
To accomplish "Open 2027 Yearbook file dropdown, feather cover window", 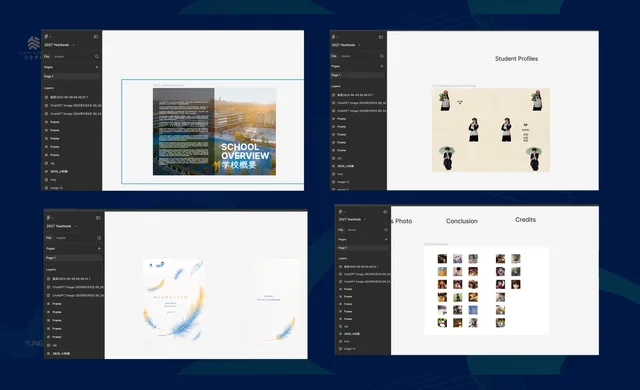I will [x=62, y=226].
